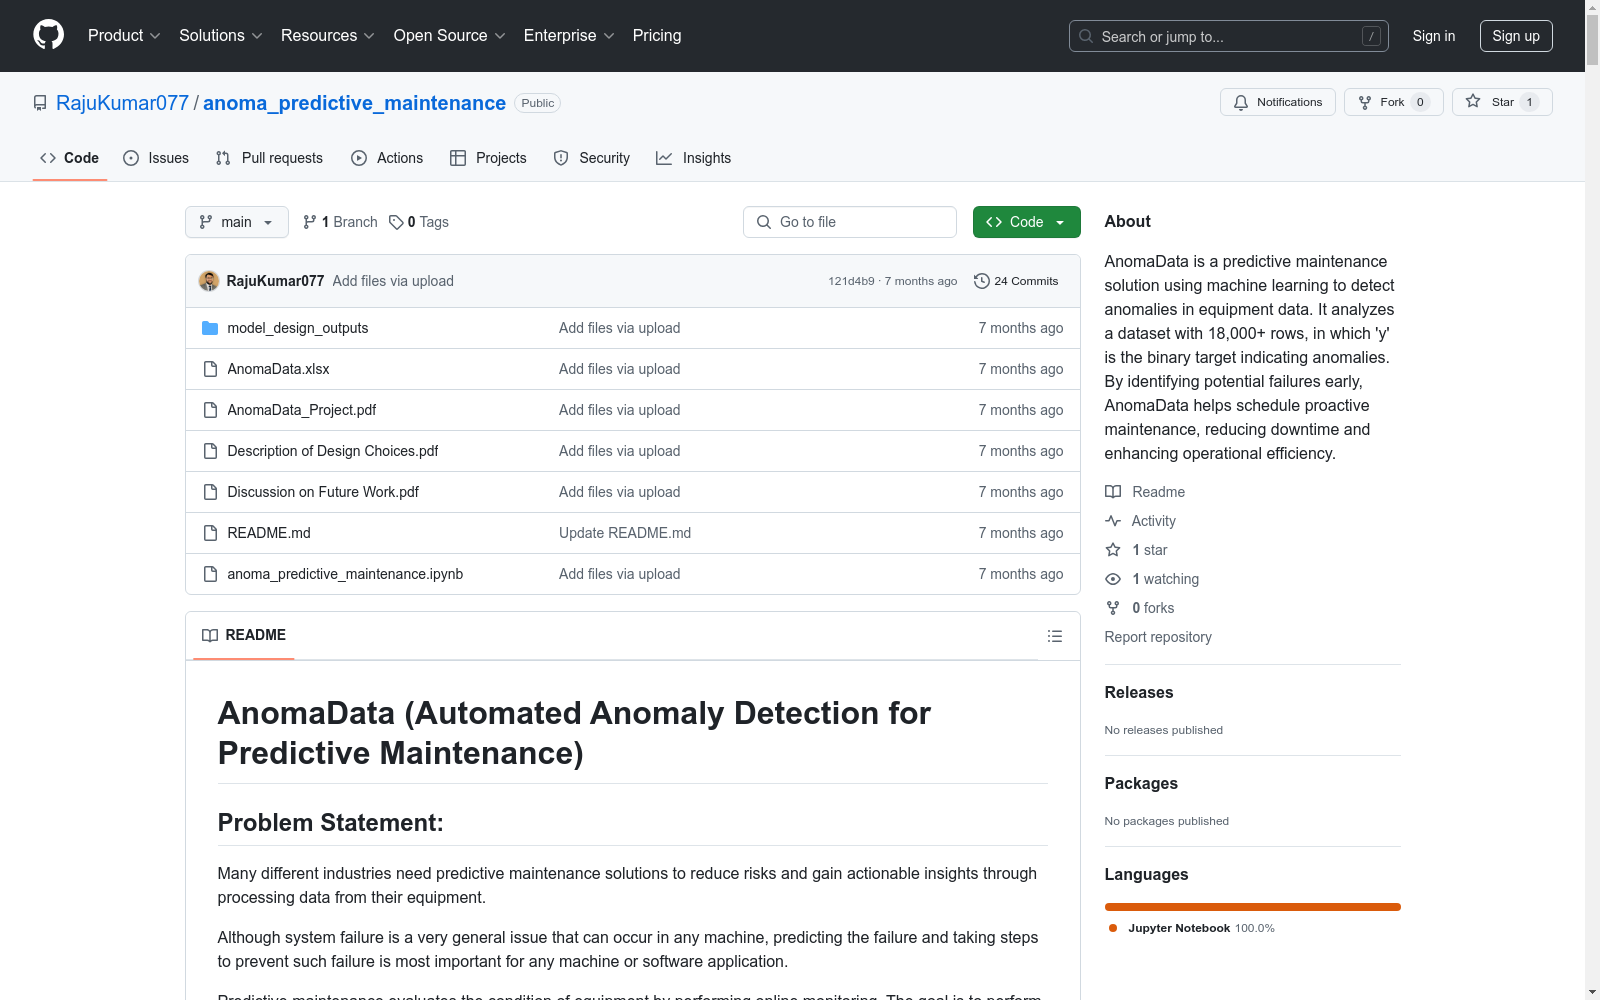The width and height of the screenshot is (1600, 1000).
Task: Click the Packages heading link
Action: tap(1141, 783)
